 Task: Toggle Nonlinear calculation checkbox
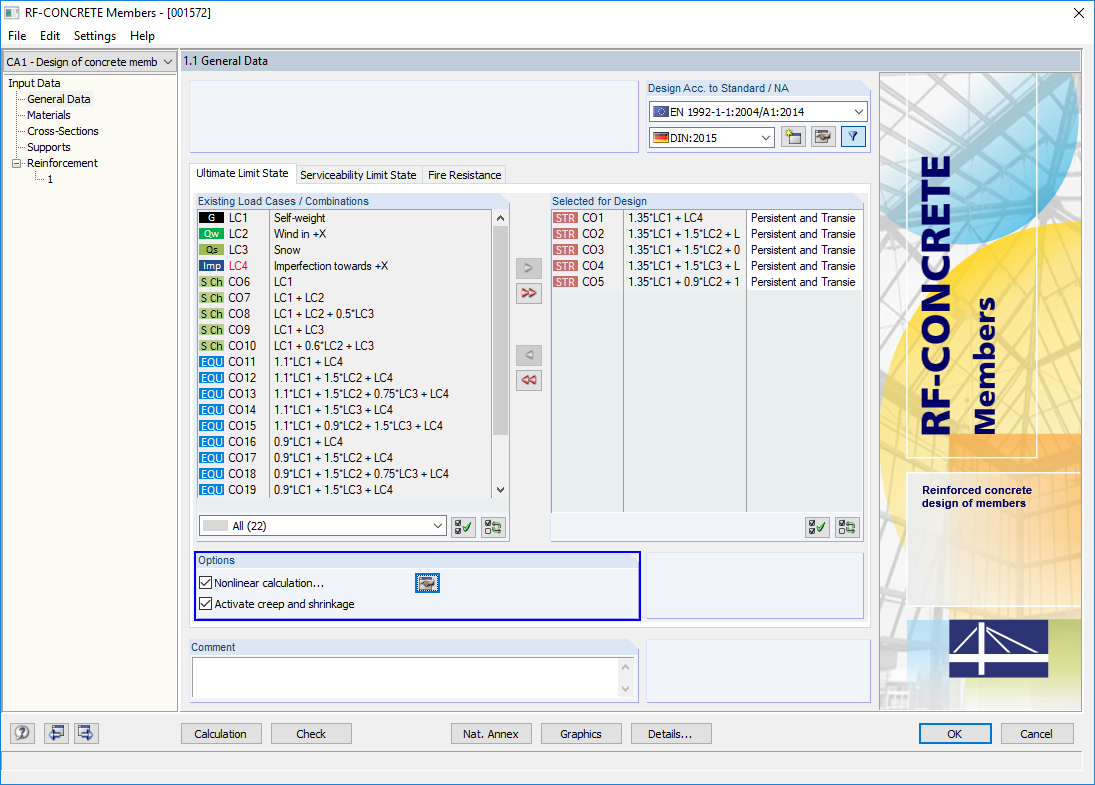tap(205, 582)
